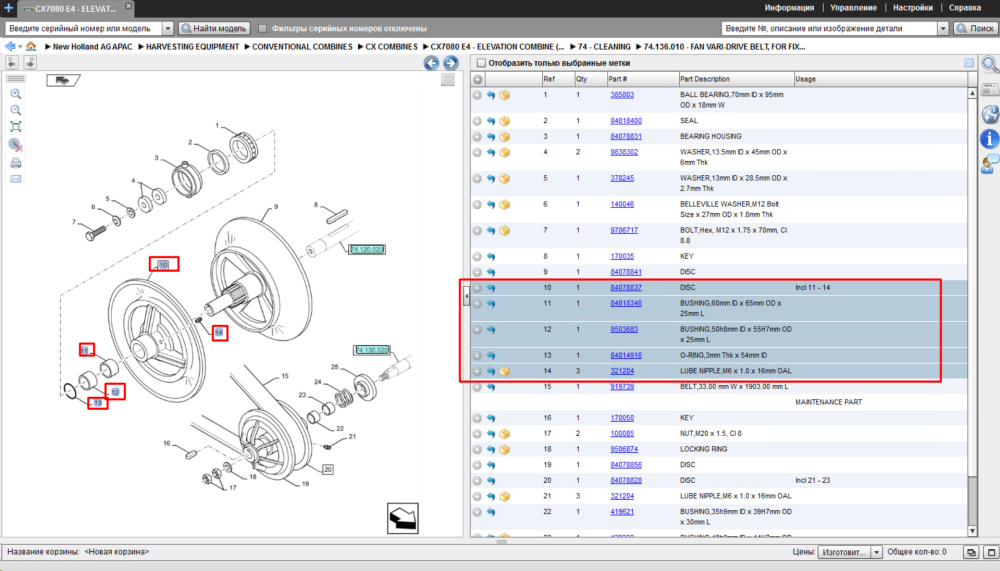Image resolution: width=1000 pixels, height=571 pixels.
Task: Open a new tab with plus icon
Action: (8, 8)
